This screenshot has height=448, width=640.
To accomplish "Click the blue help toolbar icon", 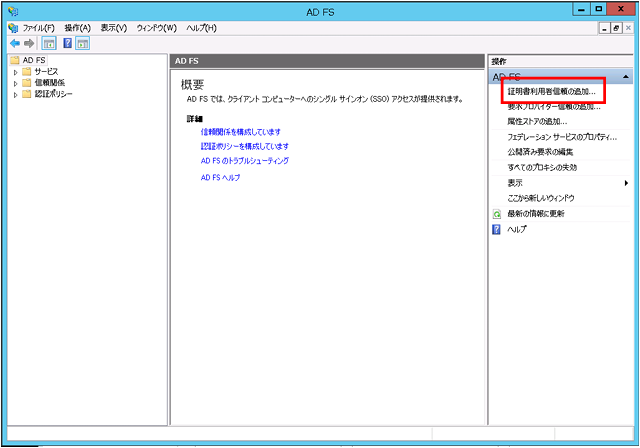I will pyautogui.click(x=68, y=43).
